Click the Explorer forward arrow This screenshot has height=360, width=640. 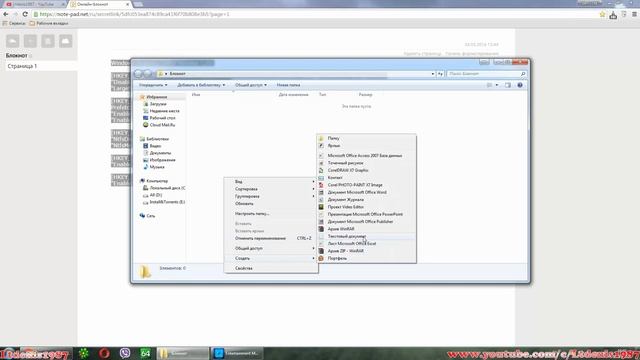point(148,74)
